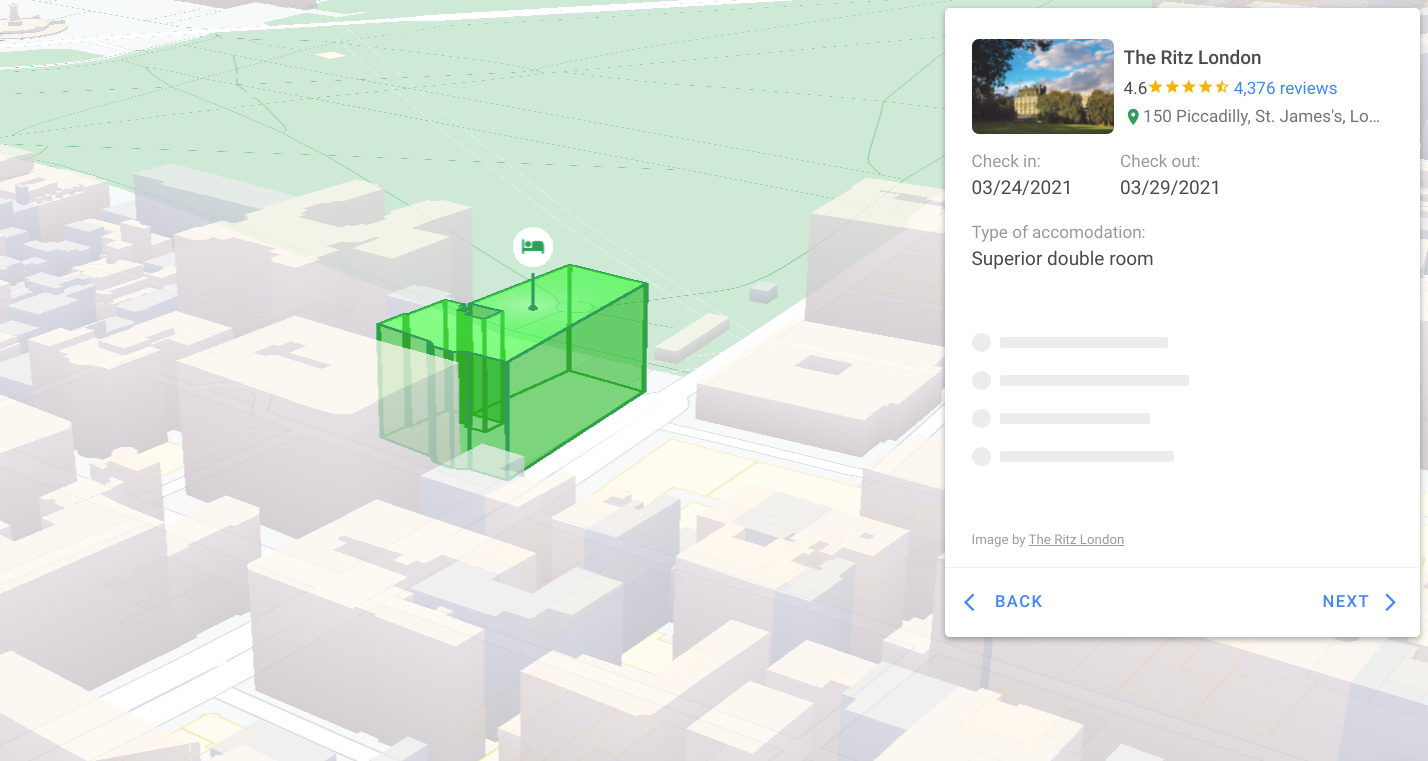Click the second grey placeholder bar

pyautogui.click(x=1094, y=381)
